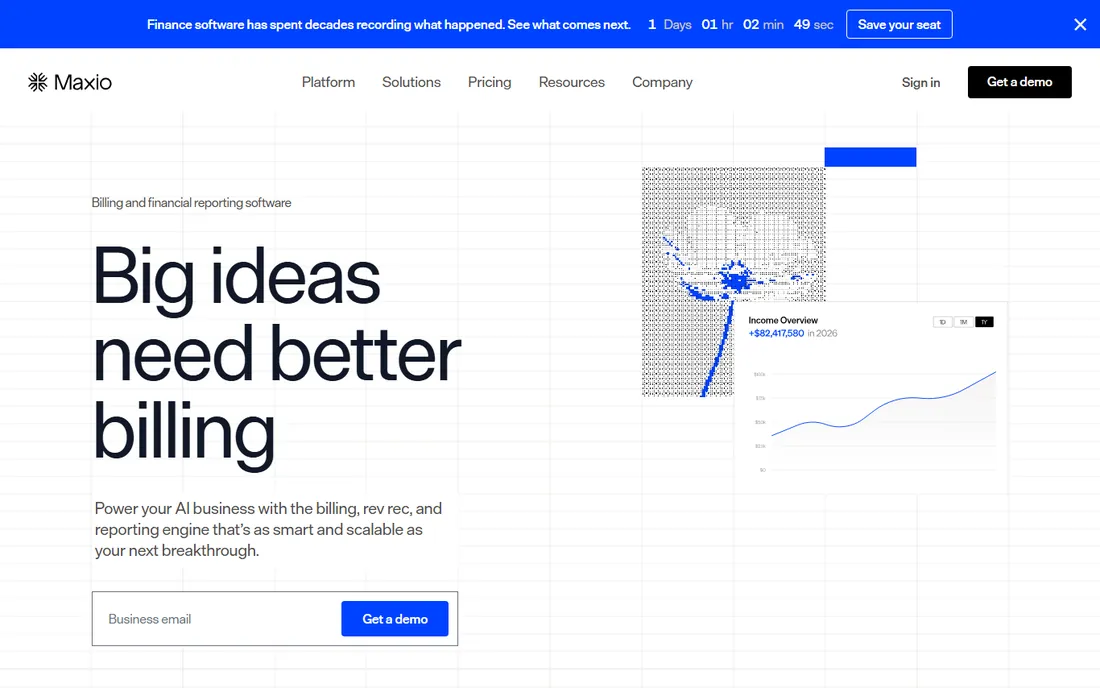The width and height of the screenshot is (1100, 688).
Task: Click the Sign in link
Action: 920,82
